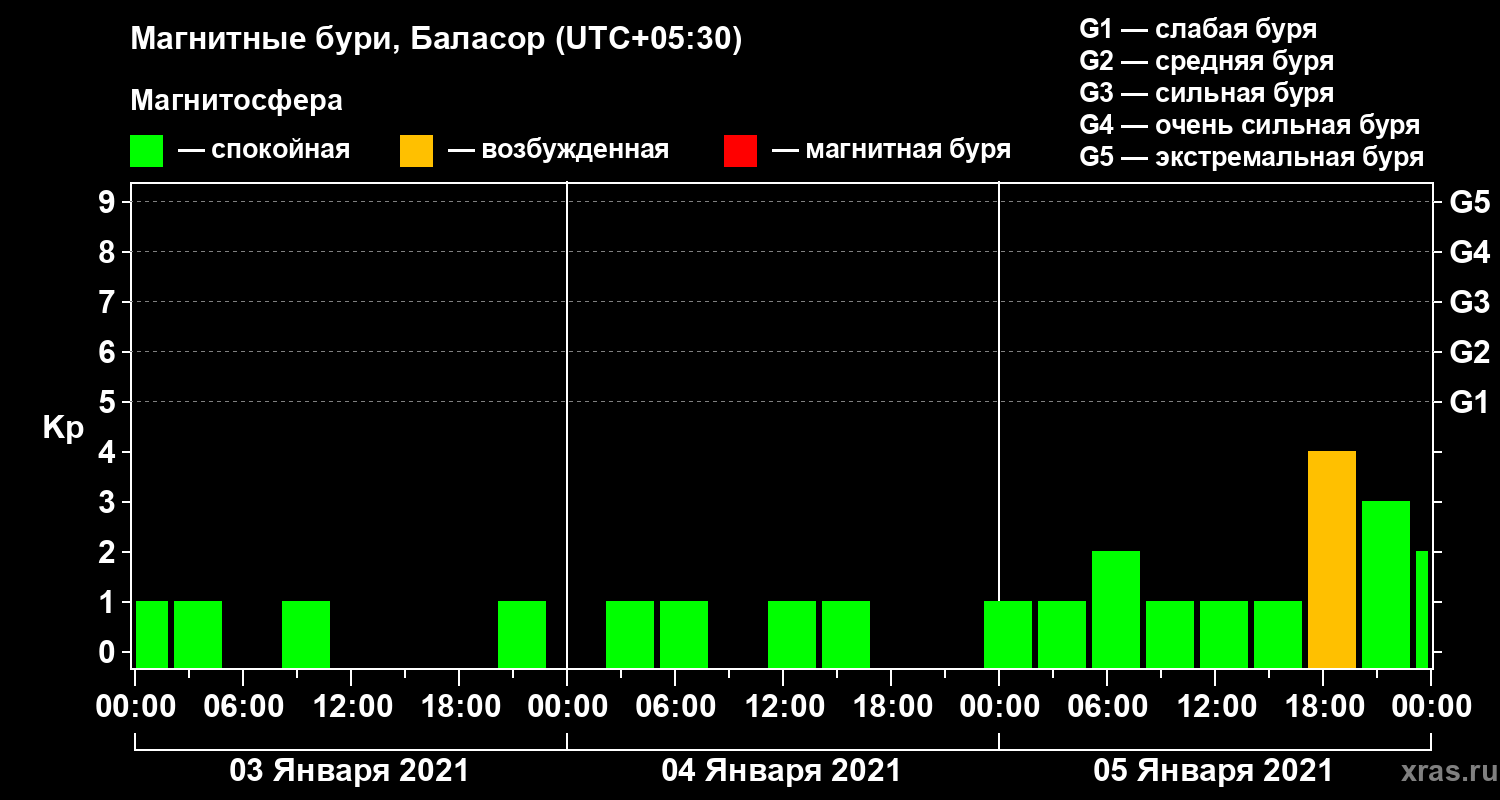Click 'G5 — экстремальная буря' legend line
This screenshot has height=800, width=1500.
tap(1252, 157)
